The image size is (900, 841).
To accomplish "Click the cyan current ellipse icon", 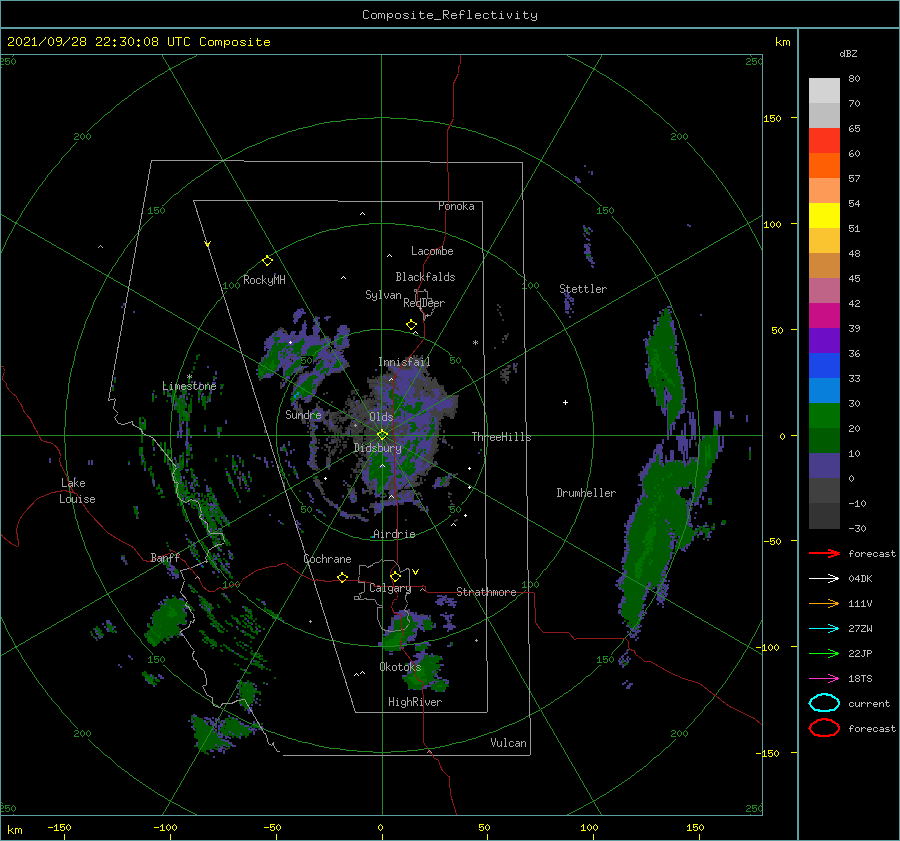I will 824,703.
